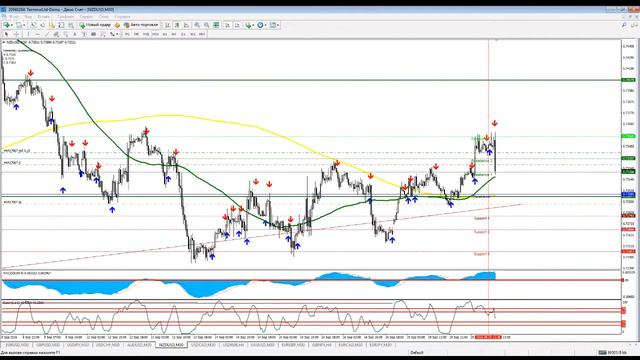This screenshot has width=640, height=360.
Task: Click the Default profile label in status bar
Action: pos(417,352)
